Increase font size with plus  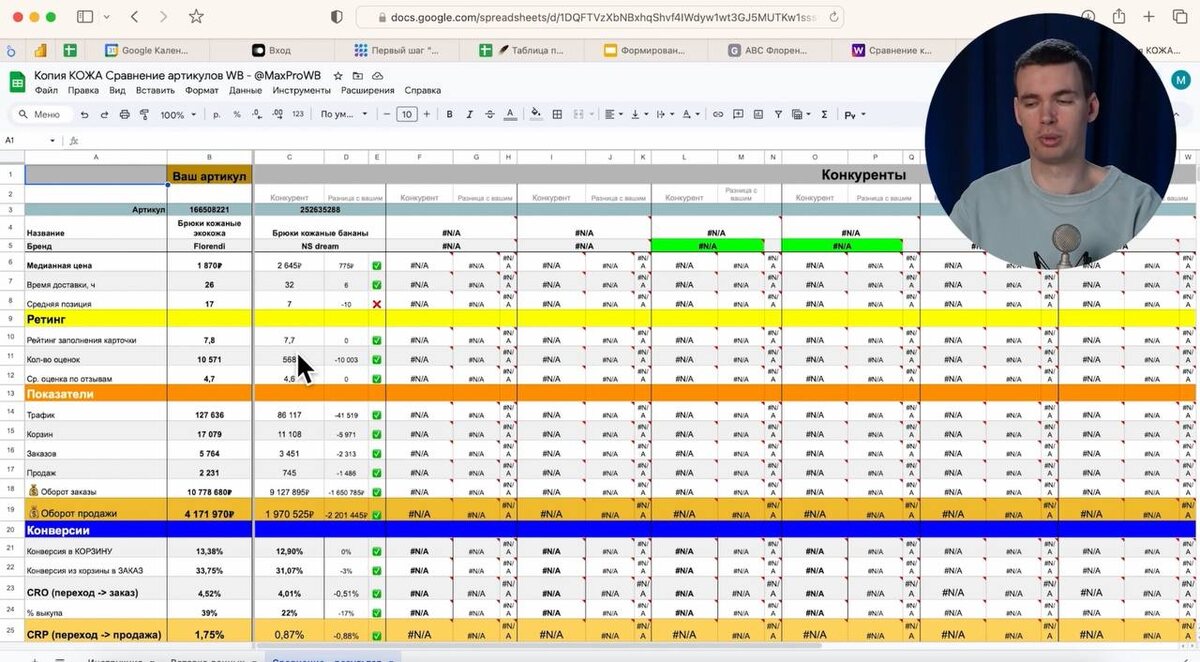[427, 115]
